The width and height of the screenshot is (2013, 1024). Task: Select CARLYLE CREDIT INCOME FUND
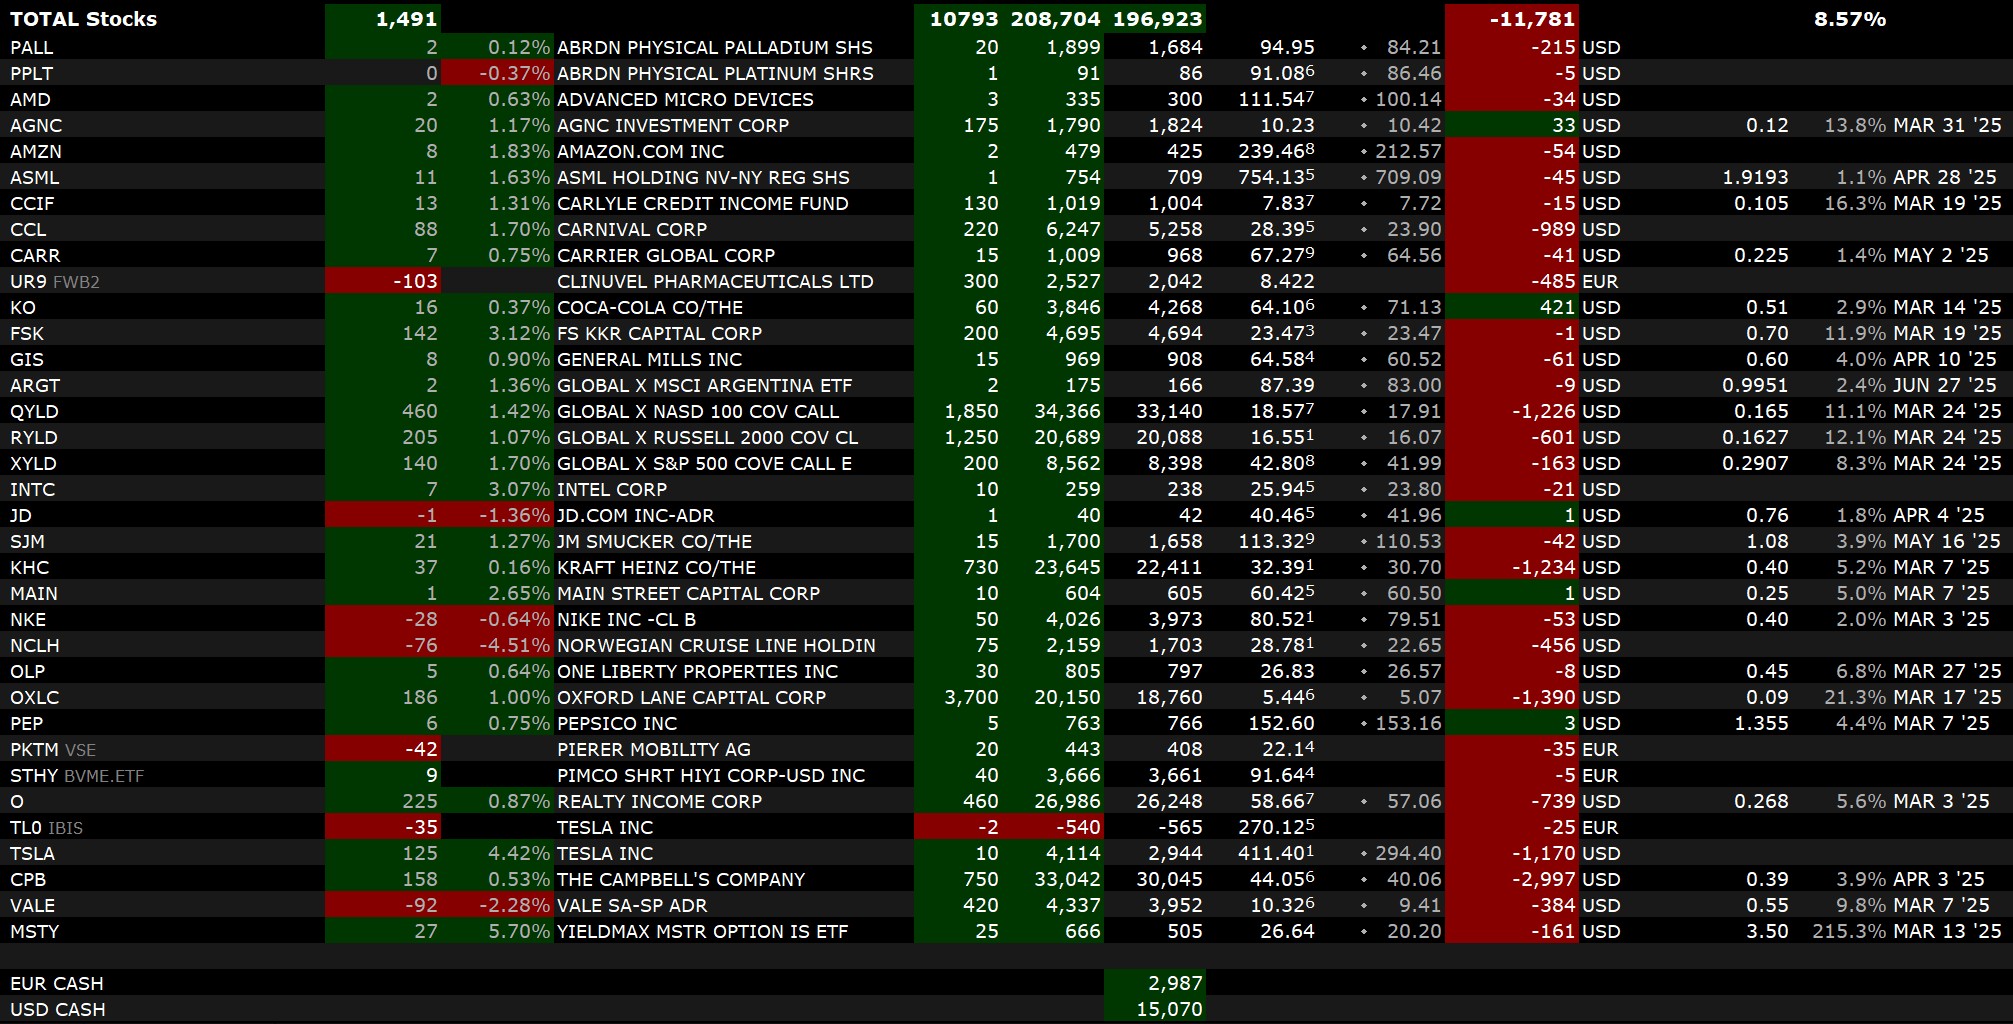702,203
